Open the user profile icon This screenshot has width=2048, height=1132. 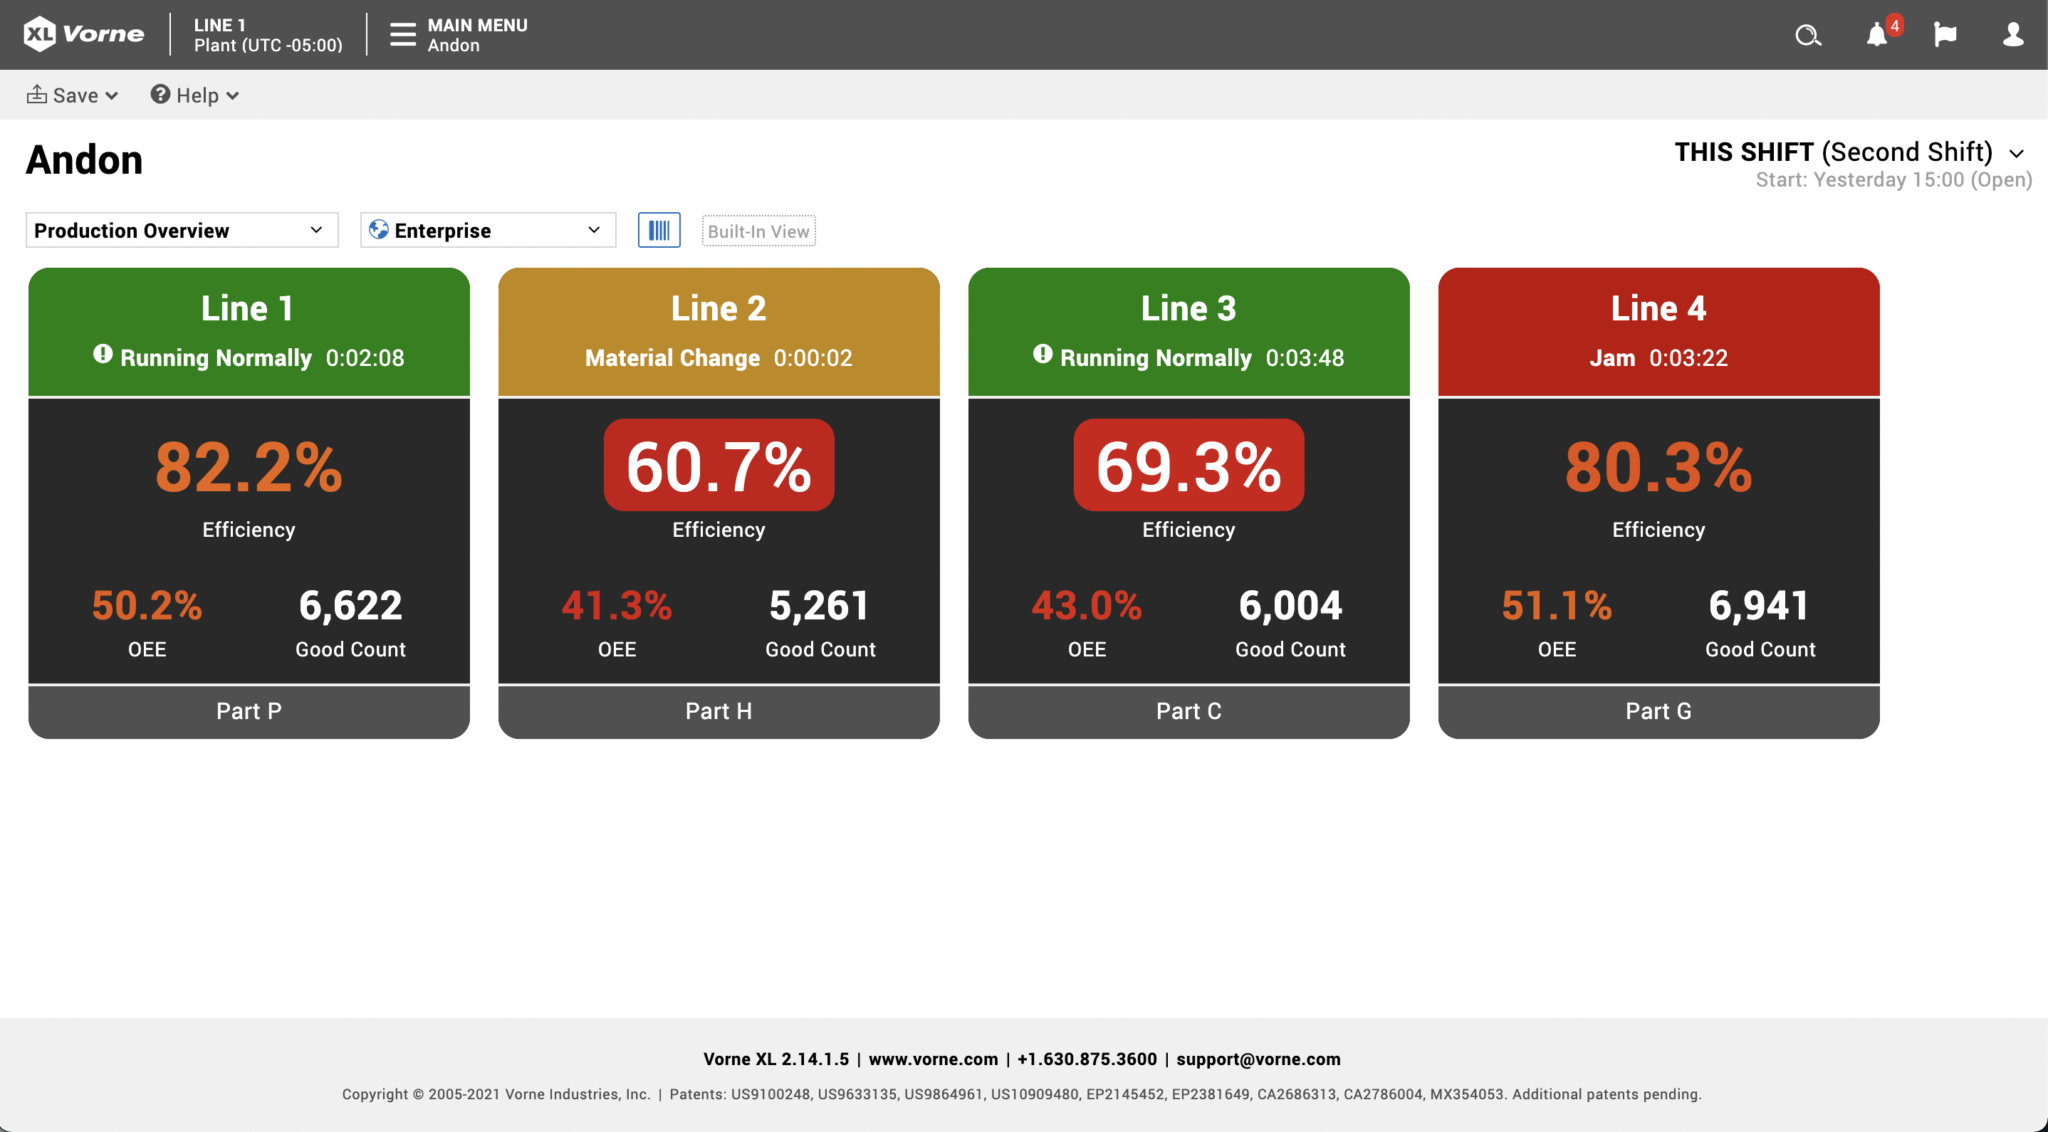click(x=2011, y=33)
